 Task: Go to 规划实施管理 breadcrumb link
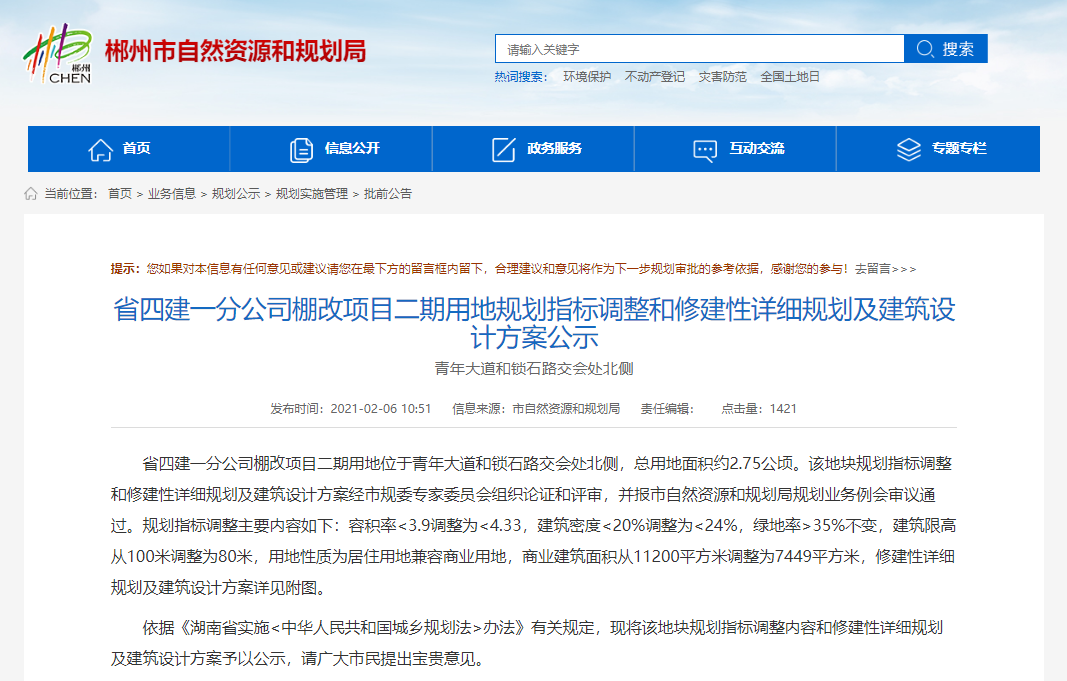coord(312,194)
